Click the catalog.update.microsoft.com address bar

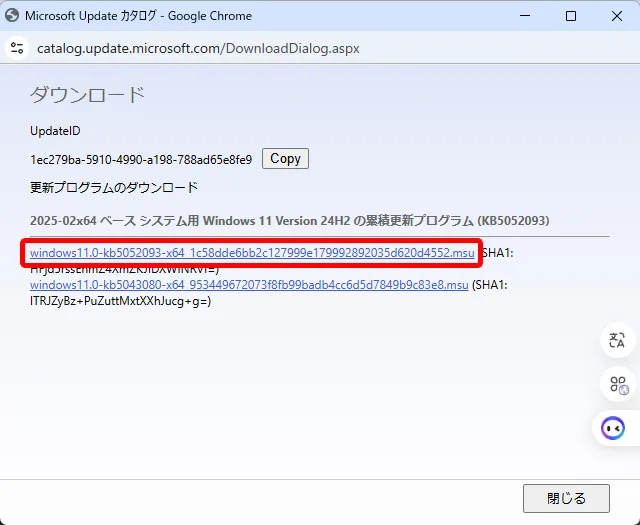coord(198,49)
